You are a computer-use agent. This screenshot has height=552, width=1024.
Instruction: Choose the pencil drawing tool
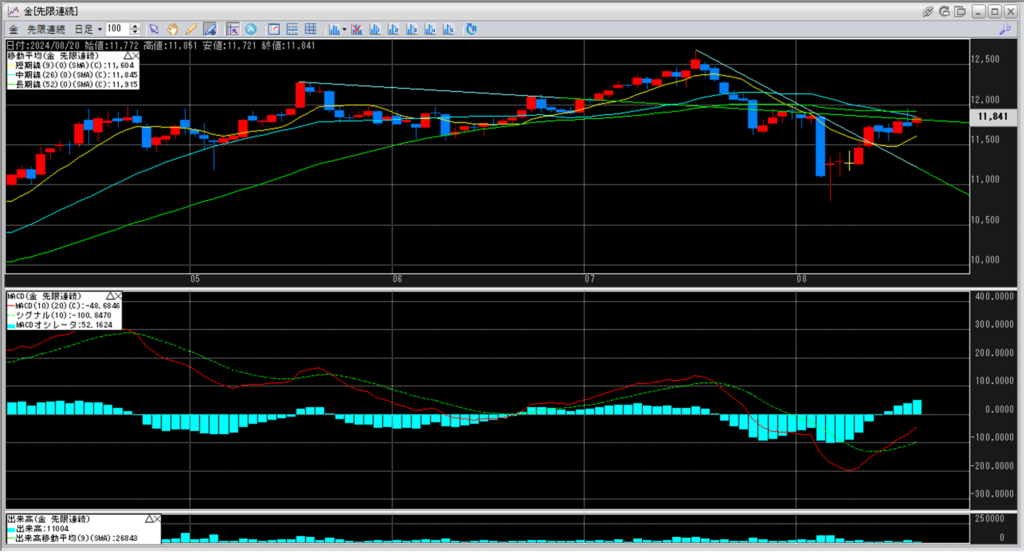tap(190, 29)
